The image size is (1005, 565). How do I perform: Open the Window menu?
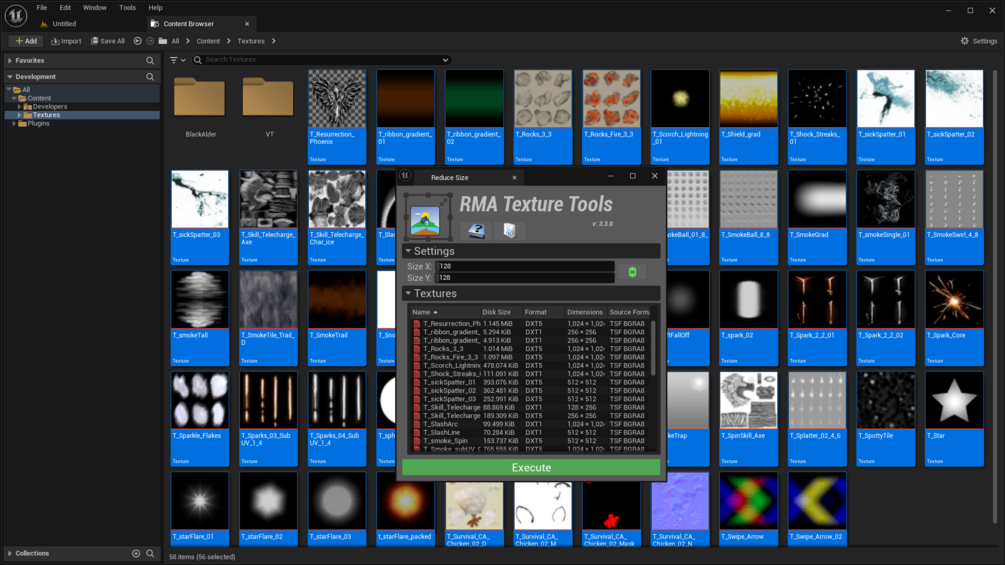pos(95,8)
